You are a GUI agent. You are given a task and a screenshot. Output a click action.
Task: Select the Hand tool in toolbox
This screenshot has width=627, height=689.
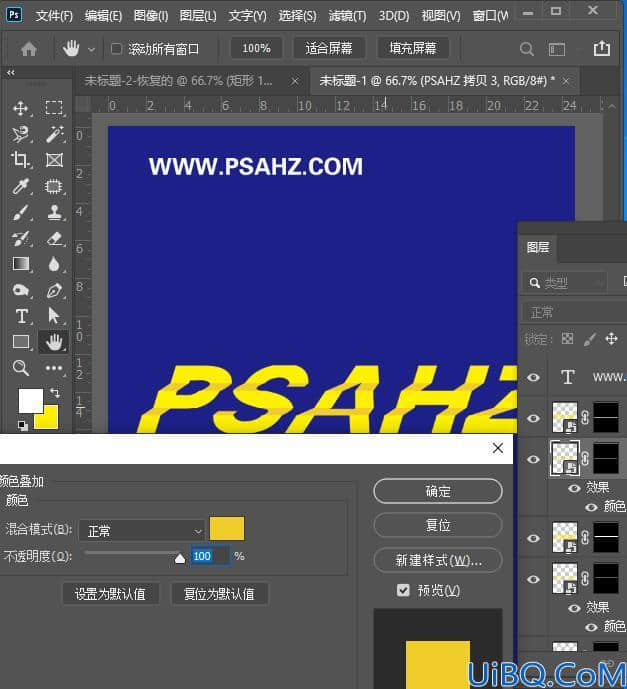[x=54, y=342]
